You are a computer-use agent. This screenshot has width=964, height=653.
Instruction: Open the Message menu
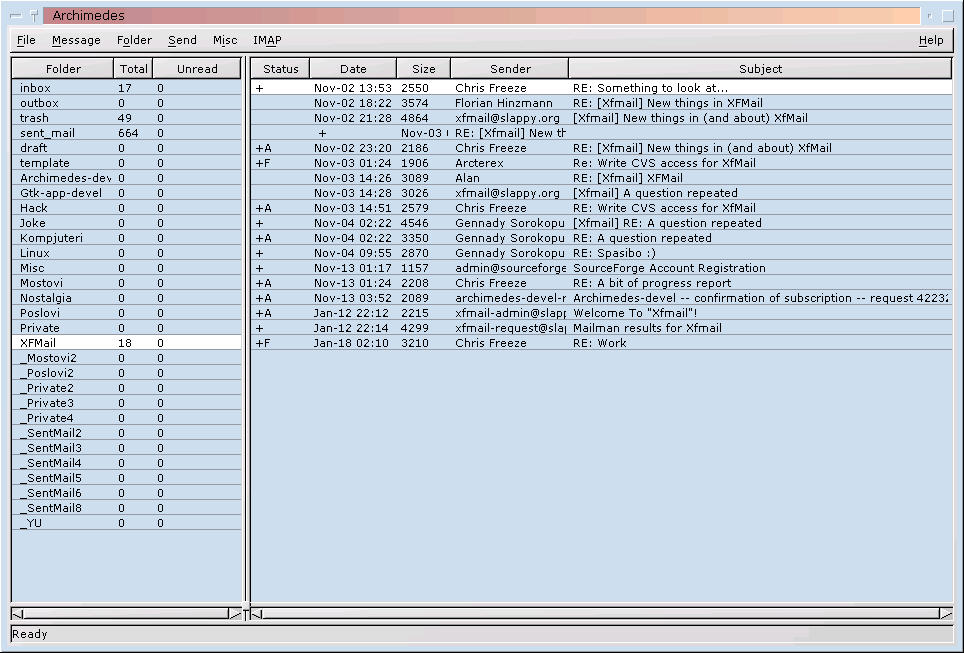[x=76, y=40]
